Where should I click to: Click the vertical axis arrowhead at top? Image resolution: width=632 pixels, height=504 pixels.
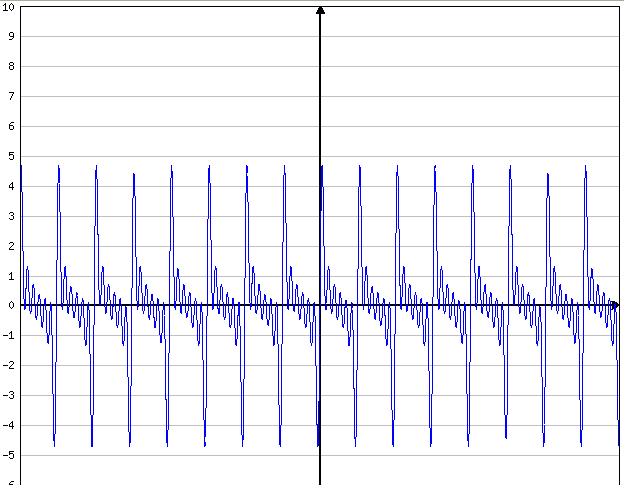click(x=320, y=10)
